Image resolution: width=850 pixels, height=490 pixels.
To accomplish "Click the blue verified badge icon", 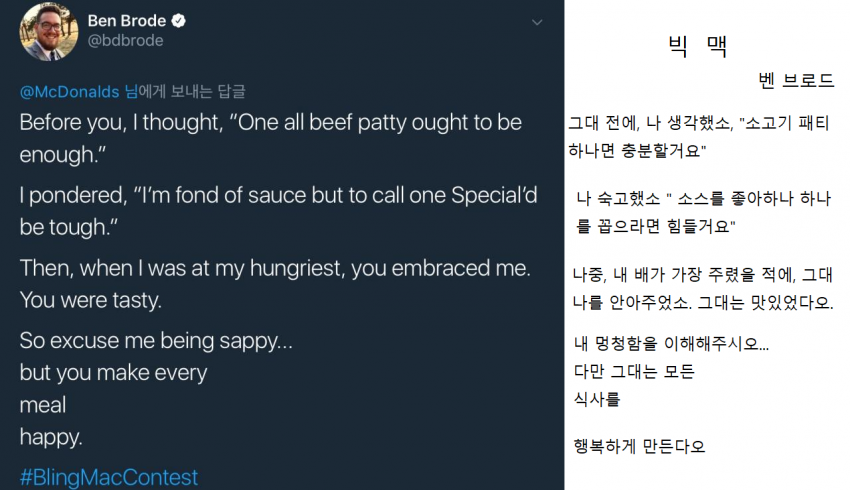I will [177, 21].
